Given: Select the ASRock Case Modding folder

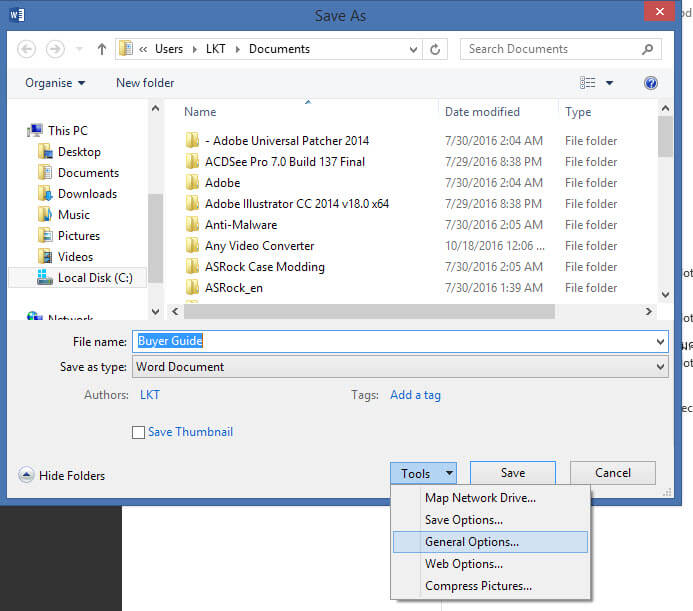Looking at the screenshot, I should click(x=265, y=267).
